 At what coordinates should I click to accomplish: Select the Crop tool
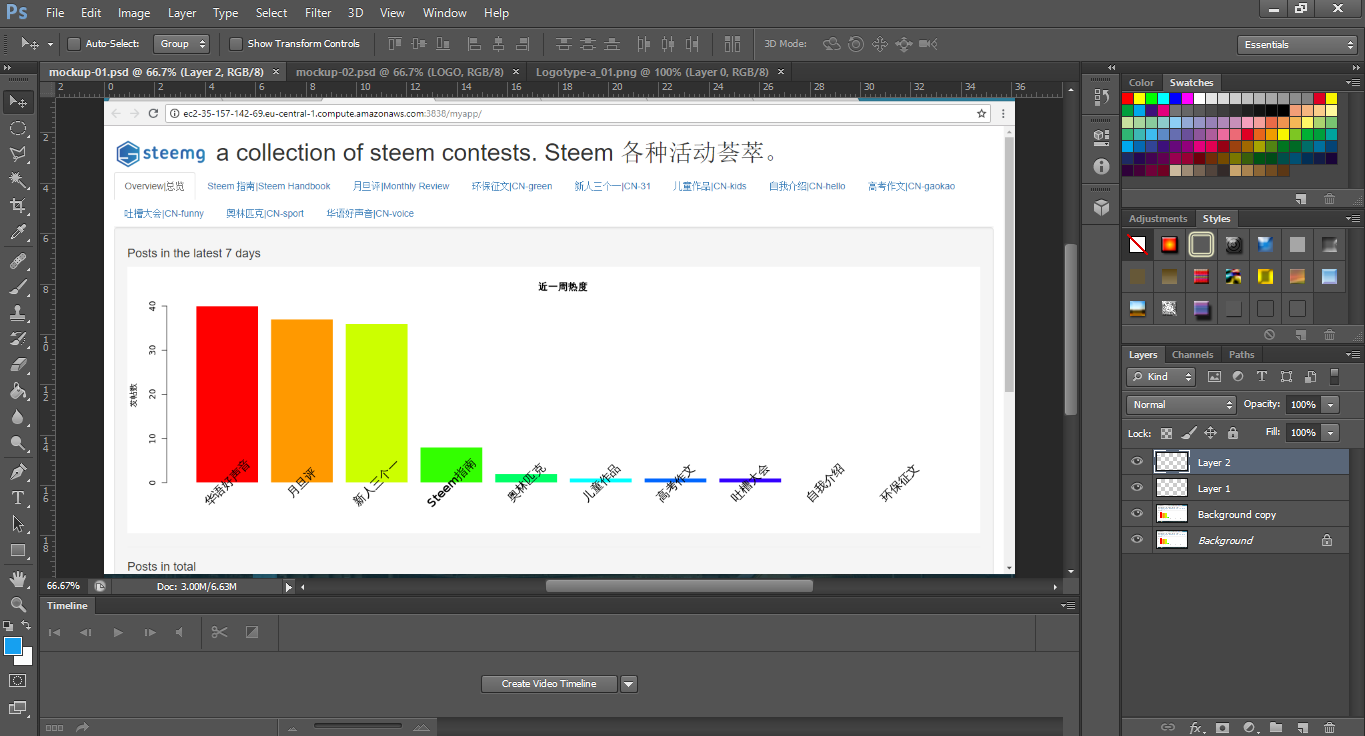[18, 206]
